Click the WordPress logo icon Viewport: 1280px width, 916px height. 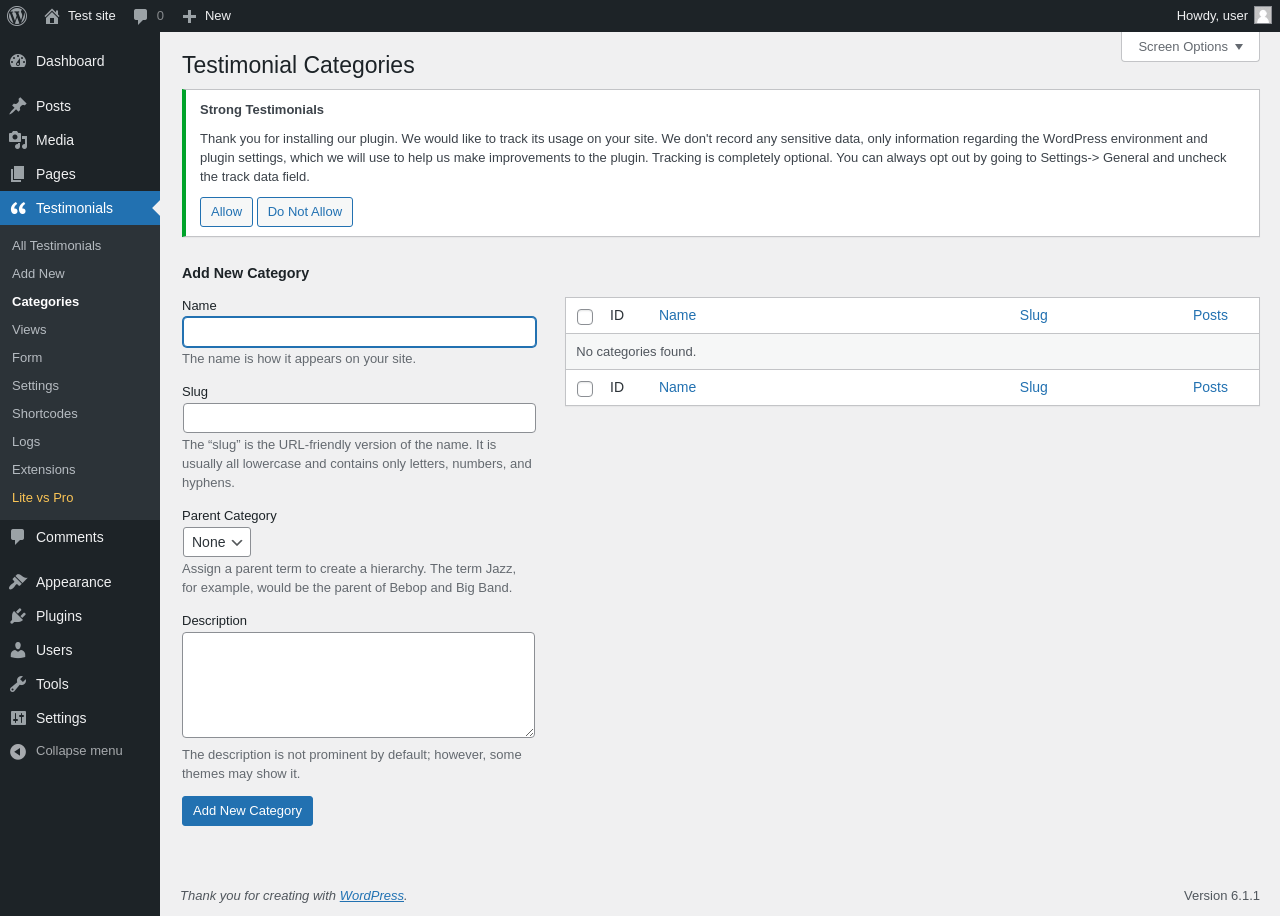point(17,16)
